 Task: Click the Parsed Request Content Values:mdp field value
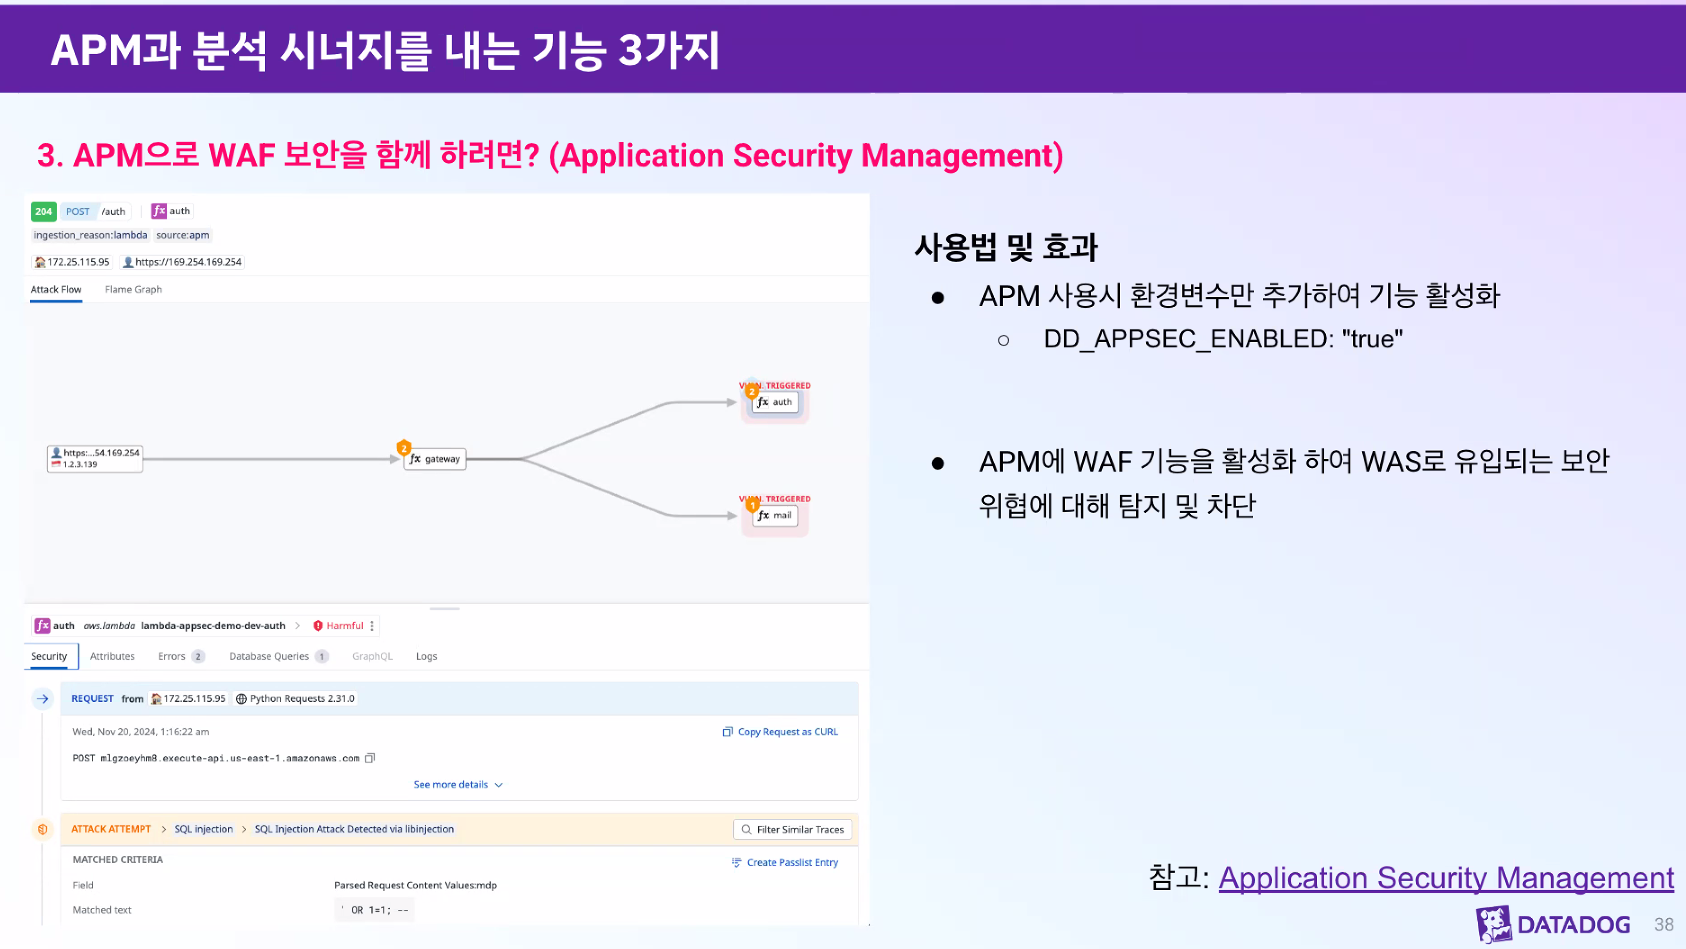point(415,885)
